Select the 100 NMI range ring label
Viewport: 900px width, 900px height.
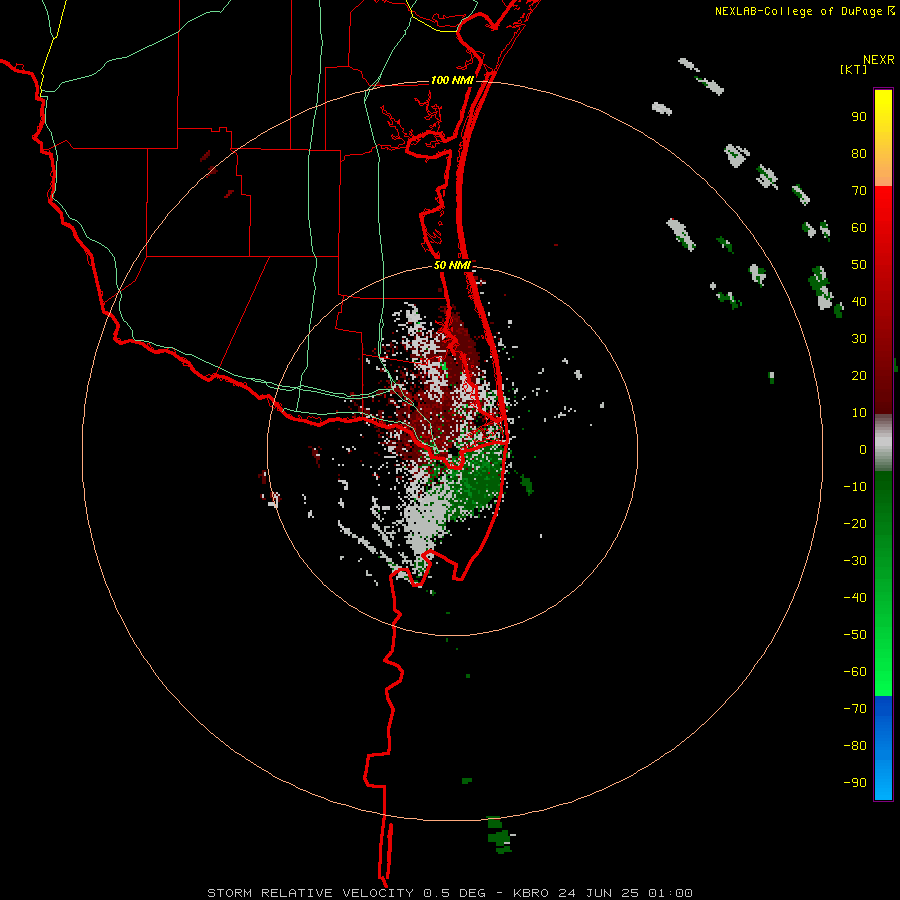coord(452,80)
